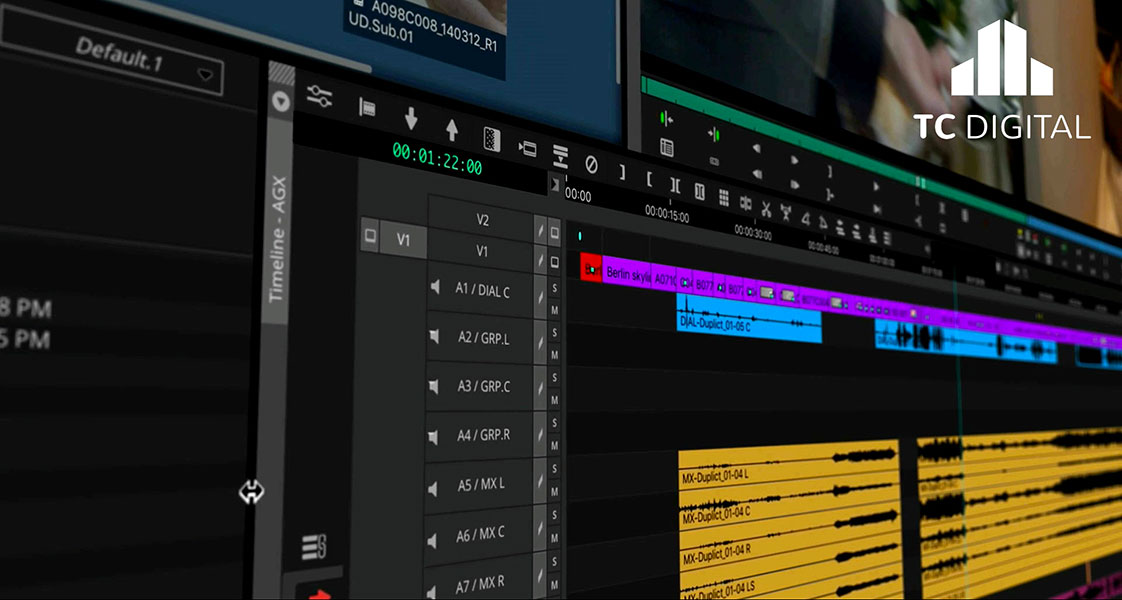Click the lift icon next to scissors

click(x=786, y=212)
